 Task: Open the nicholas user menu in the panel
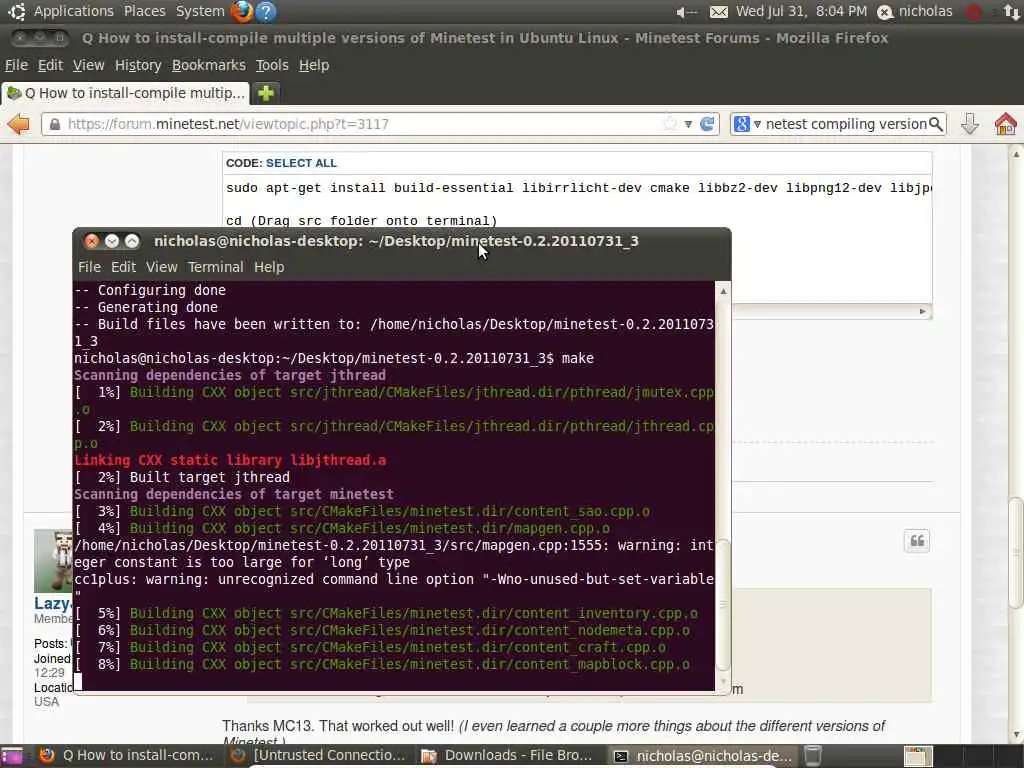point(916,11)
